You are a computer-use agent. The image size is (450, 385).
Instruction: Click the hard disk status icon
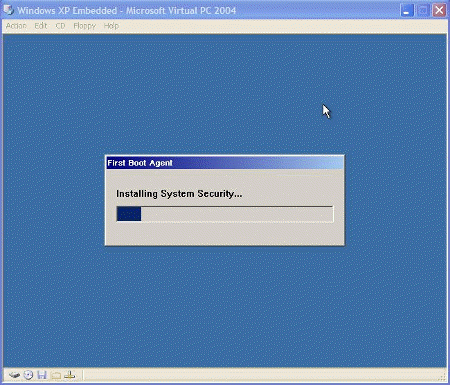point(14,375)
